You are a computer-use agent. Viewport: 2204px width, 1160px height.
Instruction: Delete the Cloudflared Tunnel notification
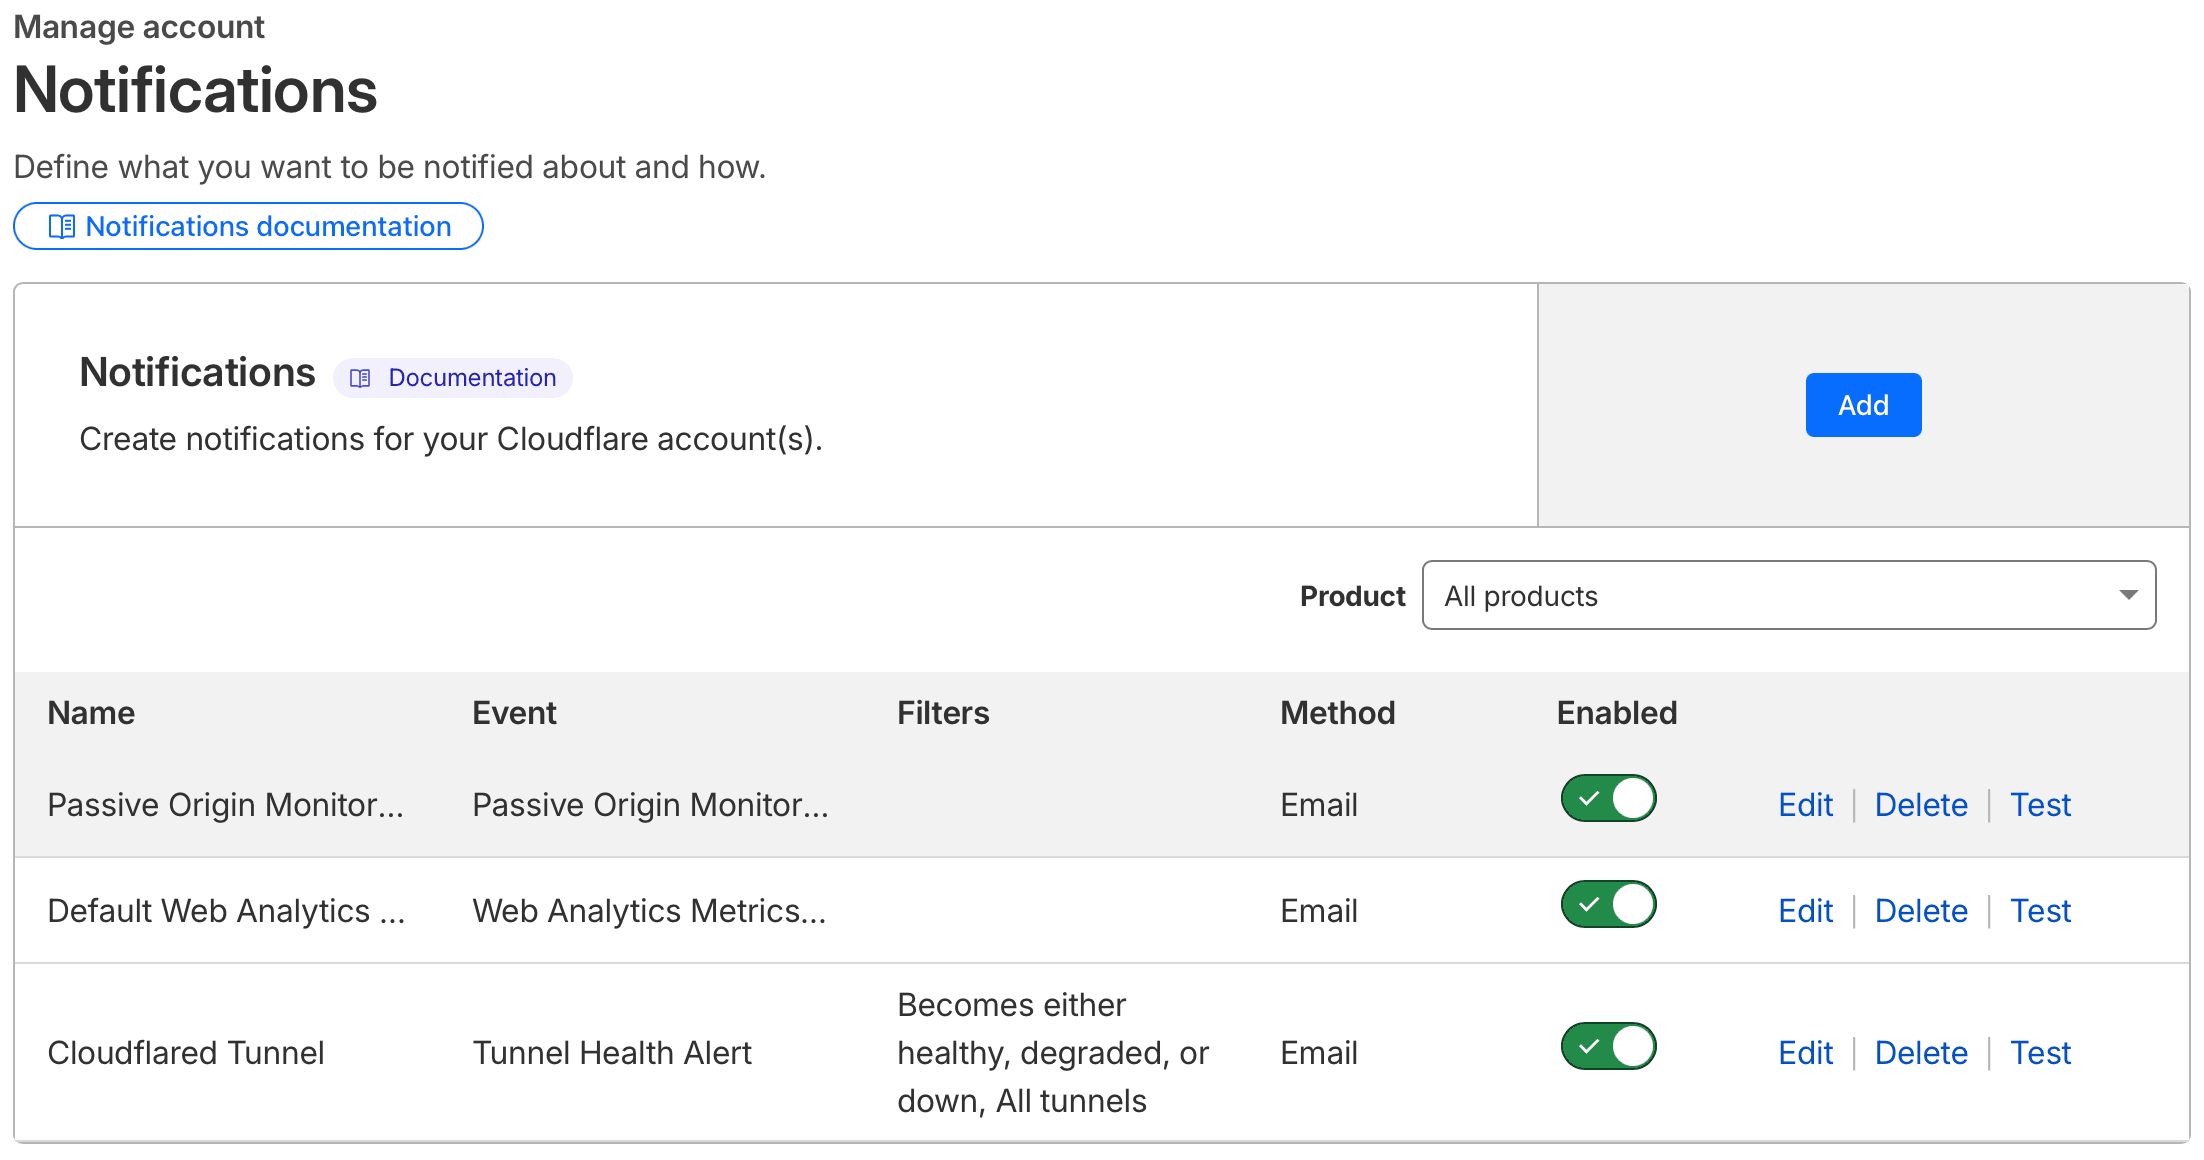coord(1920,1053)
